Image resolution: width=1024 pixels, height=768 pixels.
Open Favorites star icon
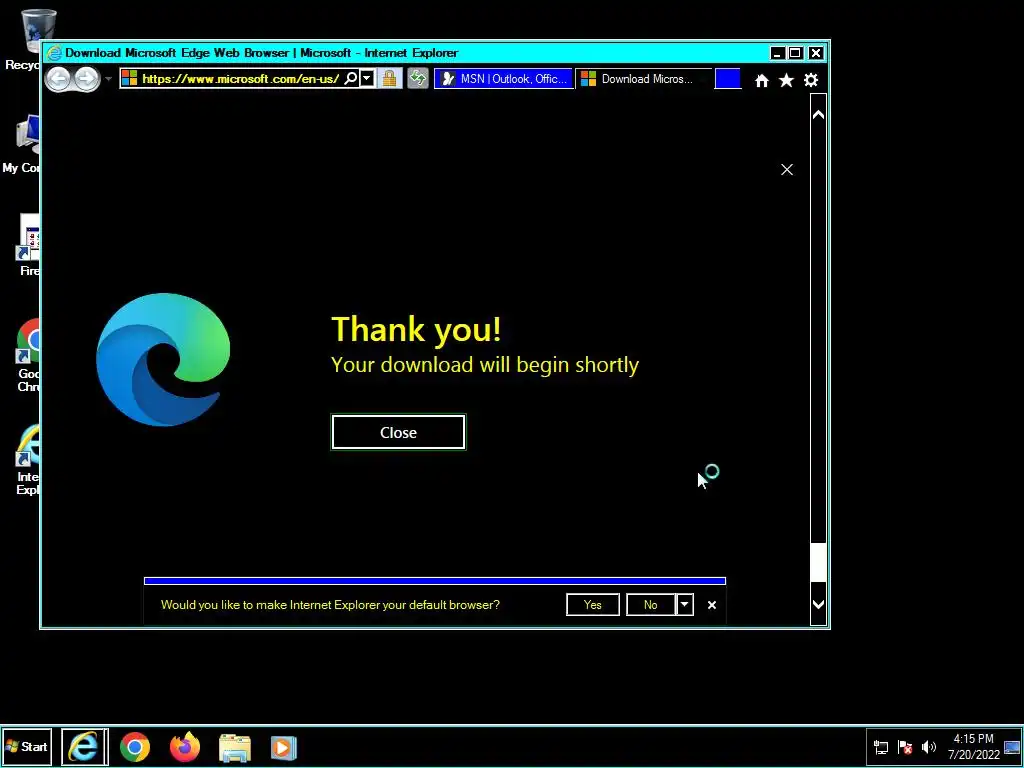click(x=786, y=80)
